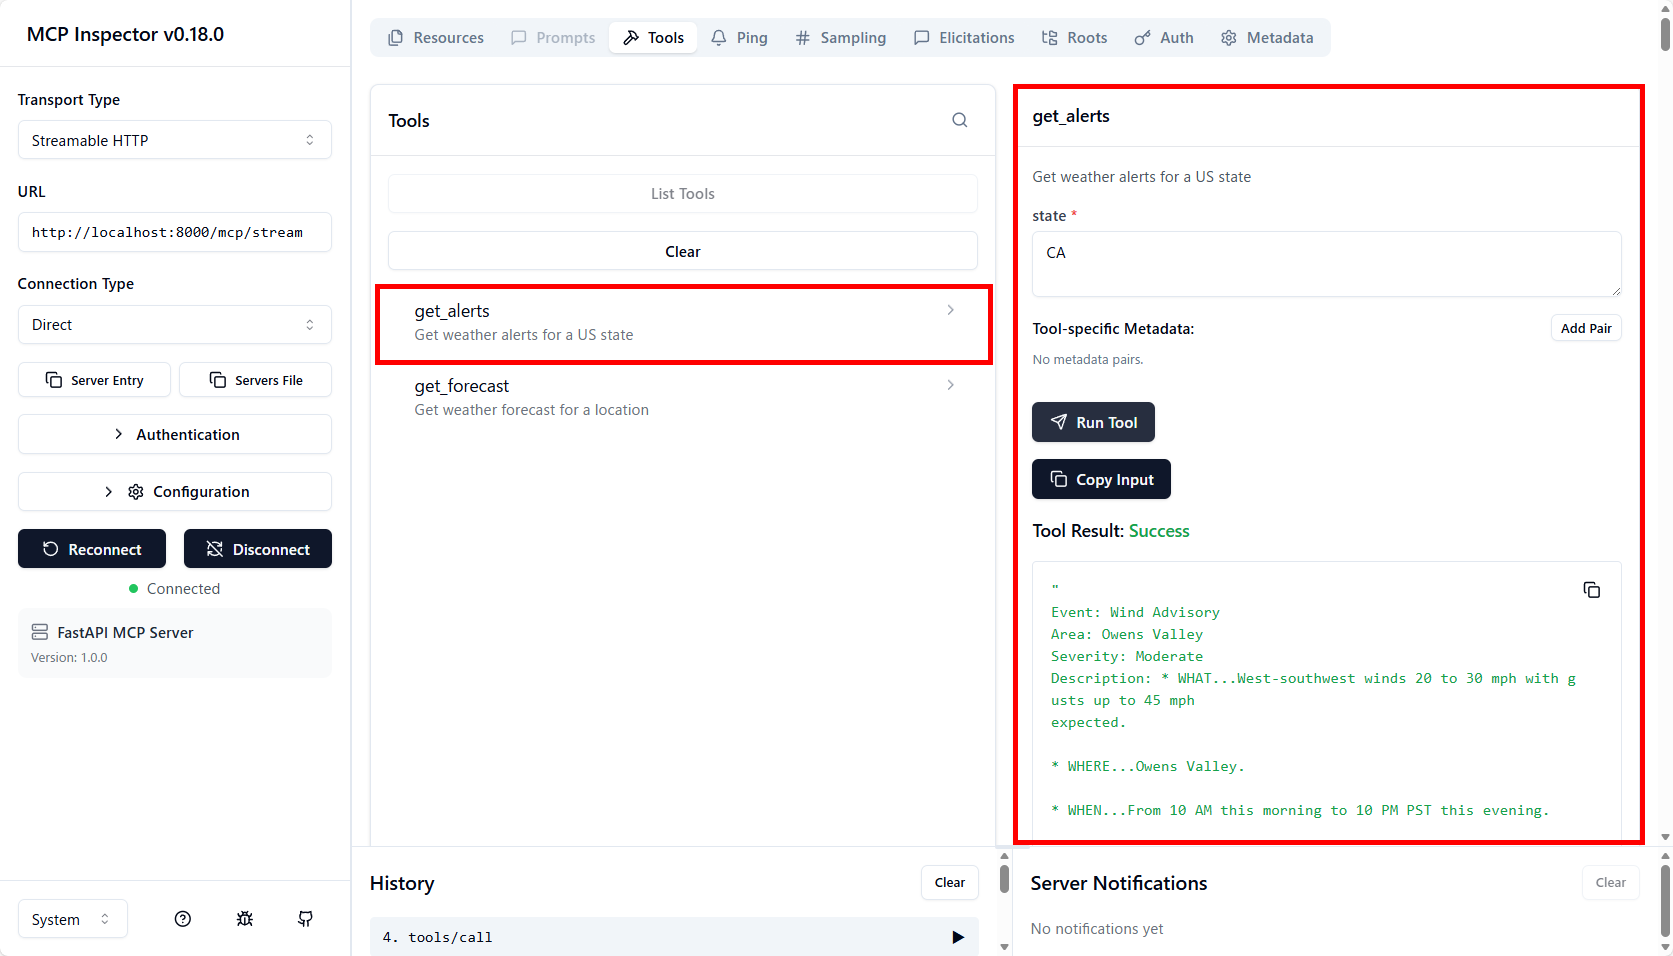Click the Add Pair button
The height and width of the screenshot is (956, 1673).
point(1585,328)
